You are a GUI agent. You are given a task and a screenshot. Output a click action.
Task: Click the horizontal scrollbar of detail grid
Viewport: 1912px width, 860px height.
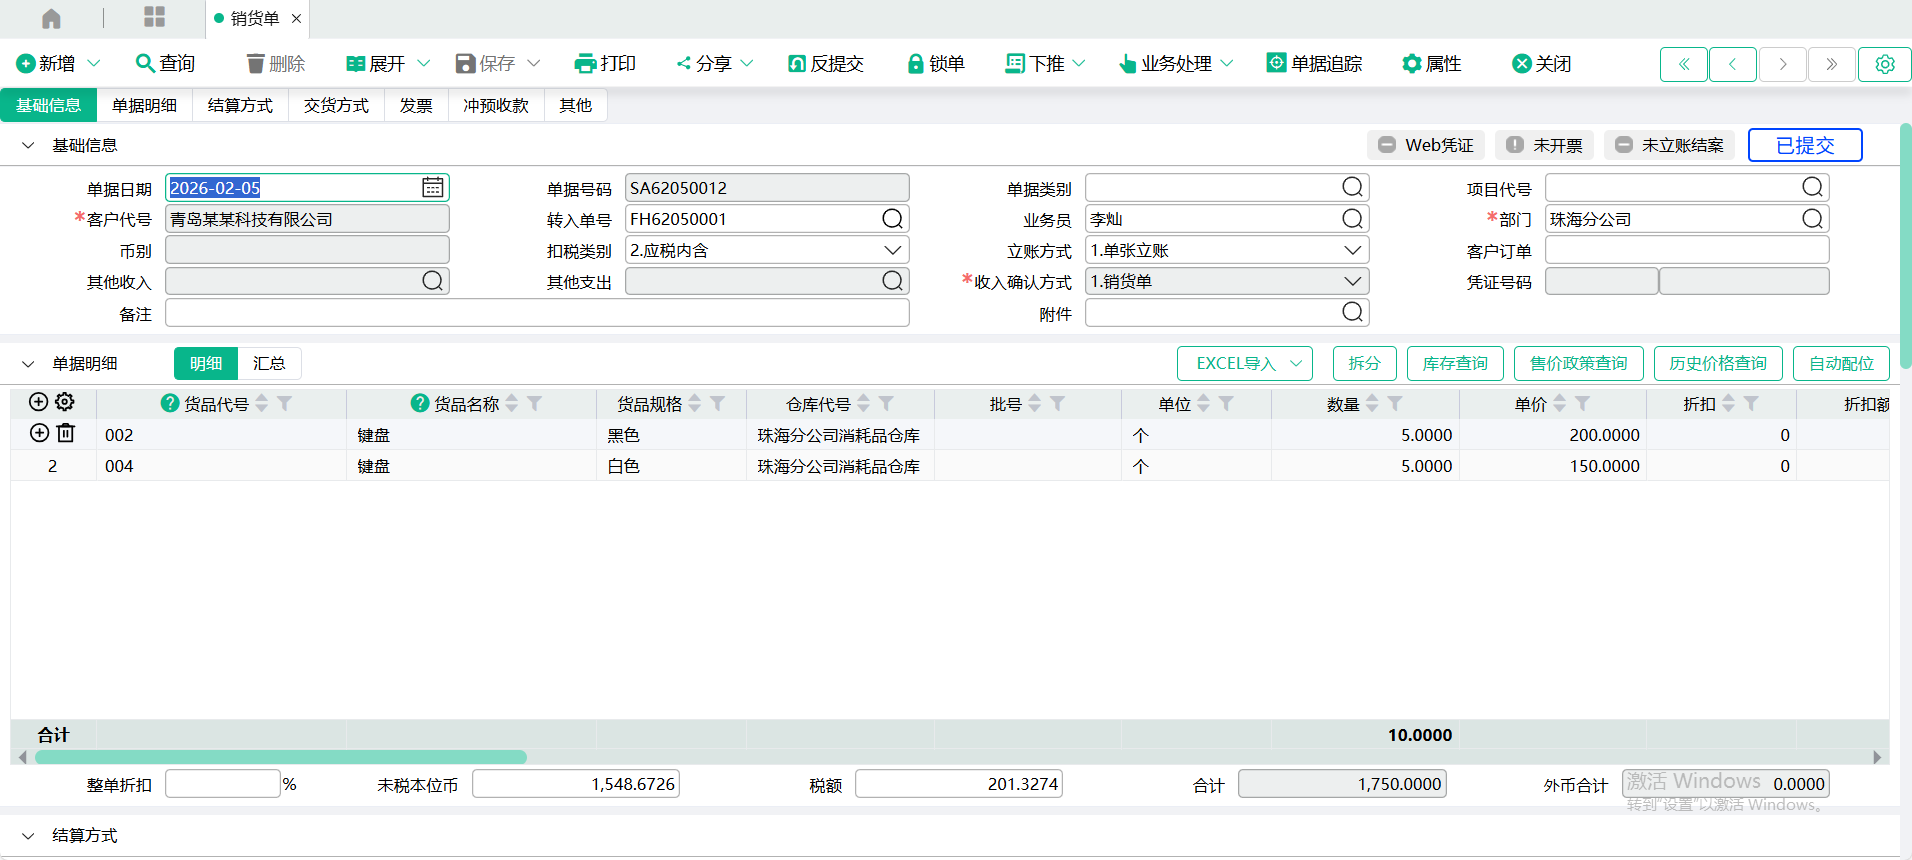click(280, 757)
